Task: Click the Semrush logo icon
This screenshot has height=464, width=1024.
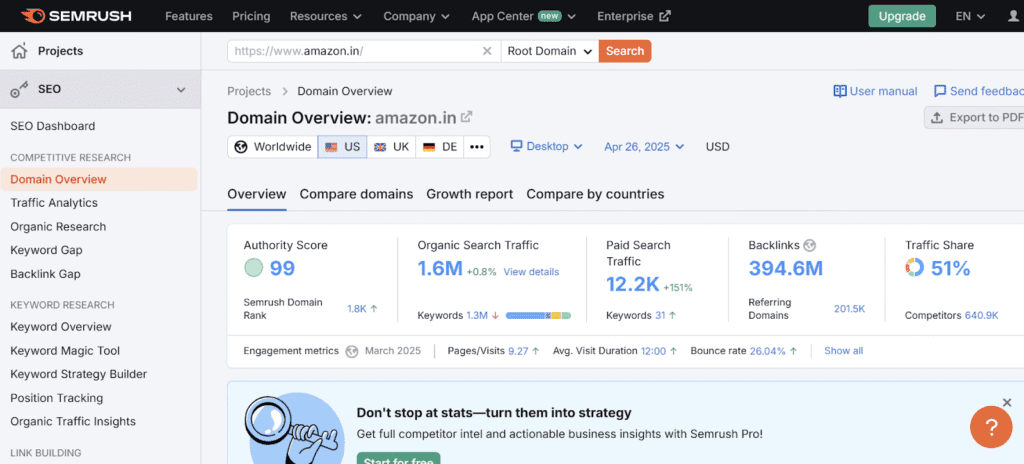Action: coord(30,16)
